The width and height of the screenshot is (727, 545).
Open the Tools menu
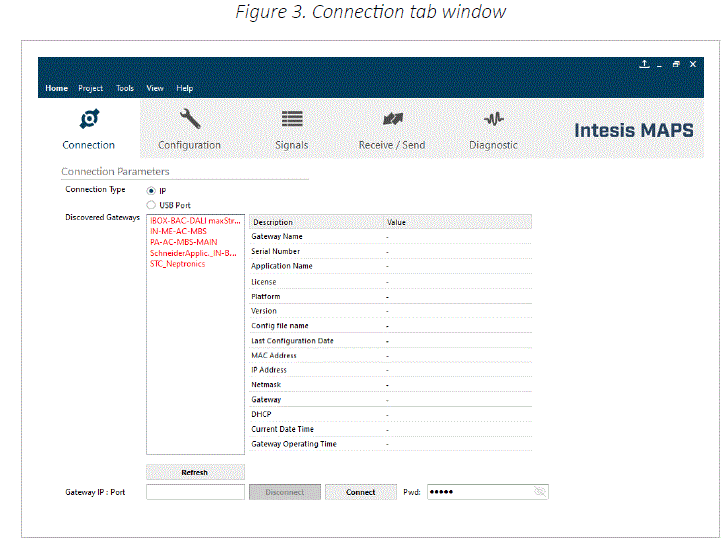pos(125,88)
